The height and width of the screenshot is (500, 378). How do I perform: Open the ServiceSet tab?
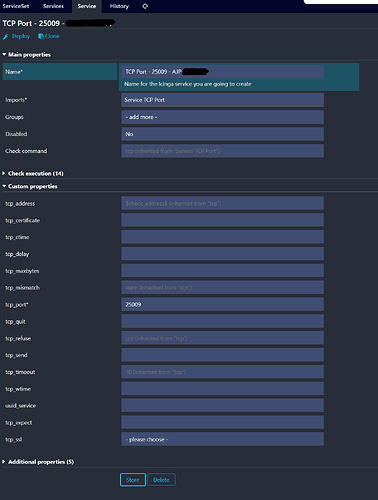coord(16,6)
